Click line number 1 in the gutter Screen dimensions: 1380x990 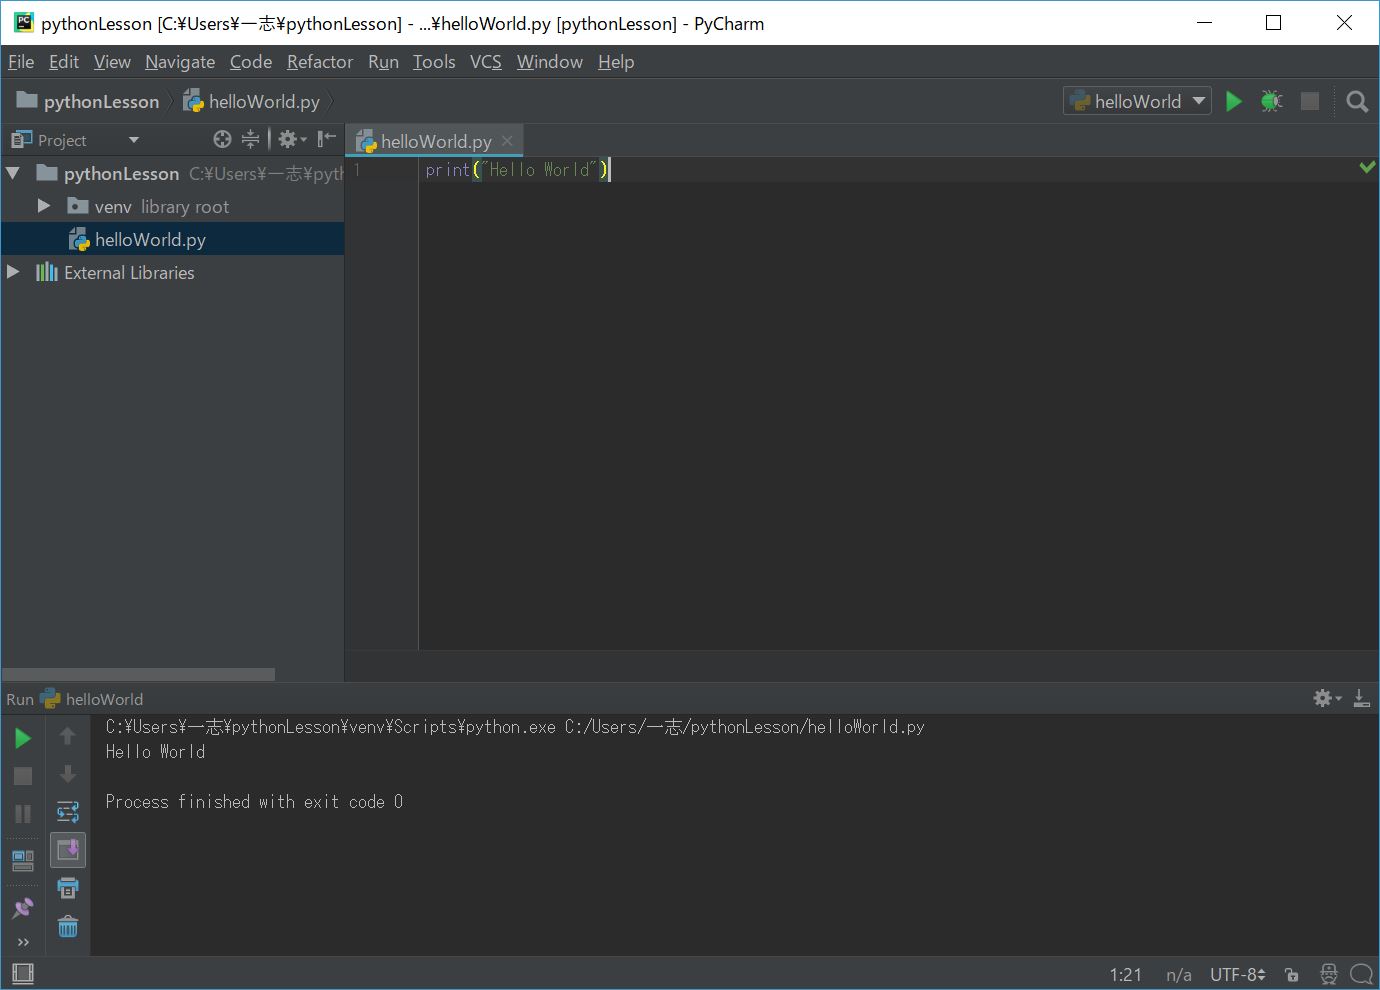tap(357, 170)
